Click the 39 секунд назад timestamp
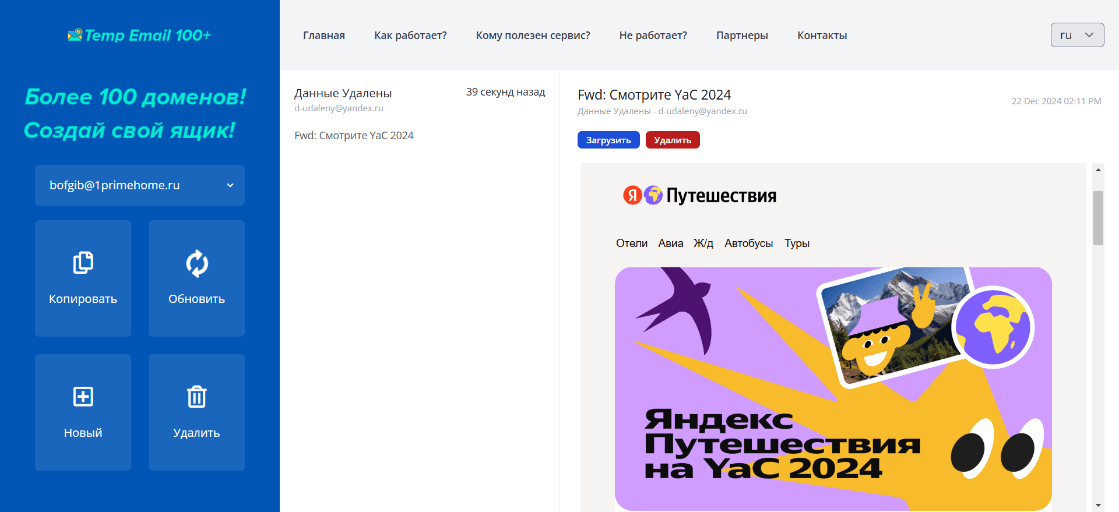Viewport: 1119px width, 512px height. 505,92
